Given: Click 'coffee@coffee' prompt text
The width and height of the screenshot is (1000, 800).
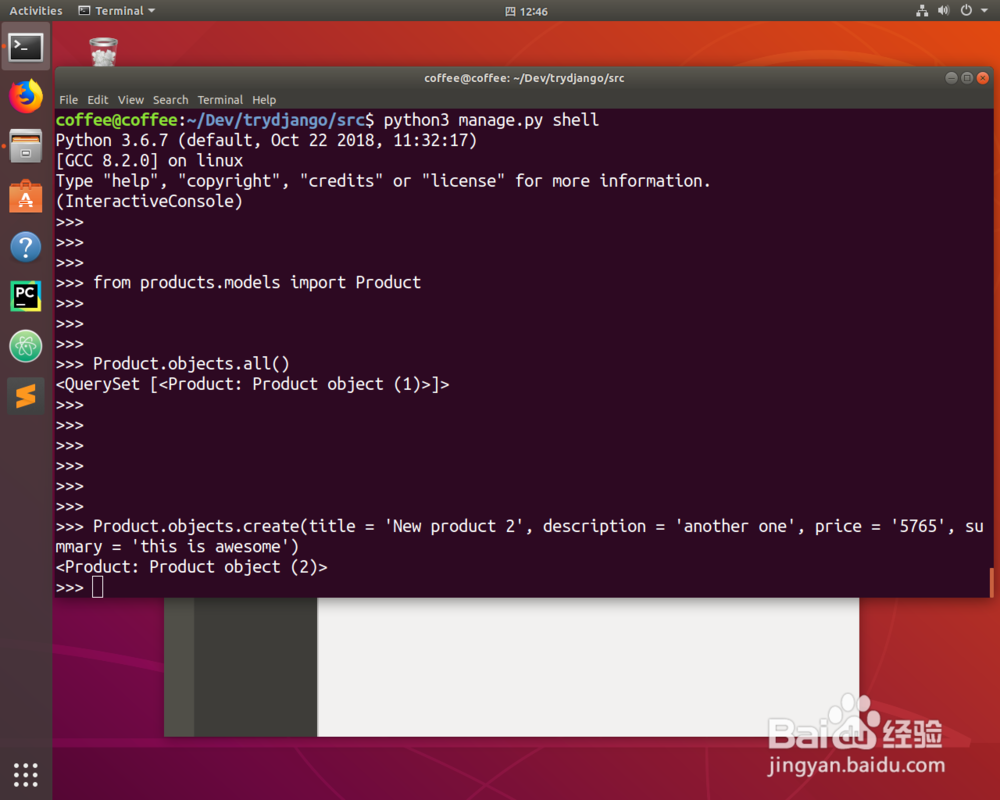Looking at the screenshot, I should (x=117, y=120).
